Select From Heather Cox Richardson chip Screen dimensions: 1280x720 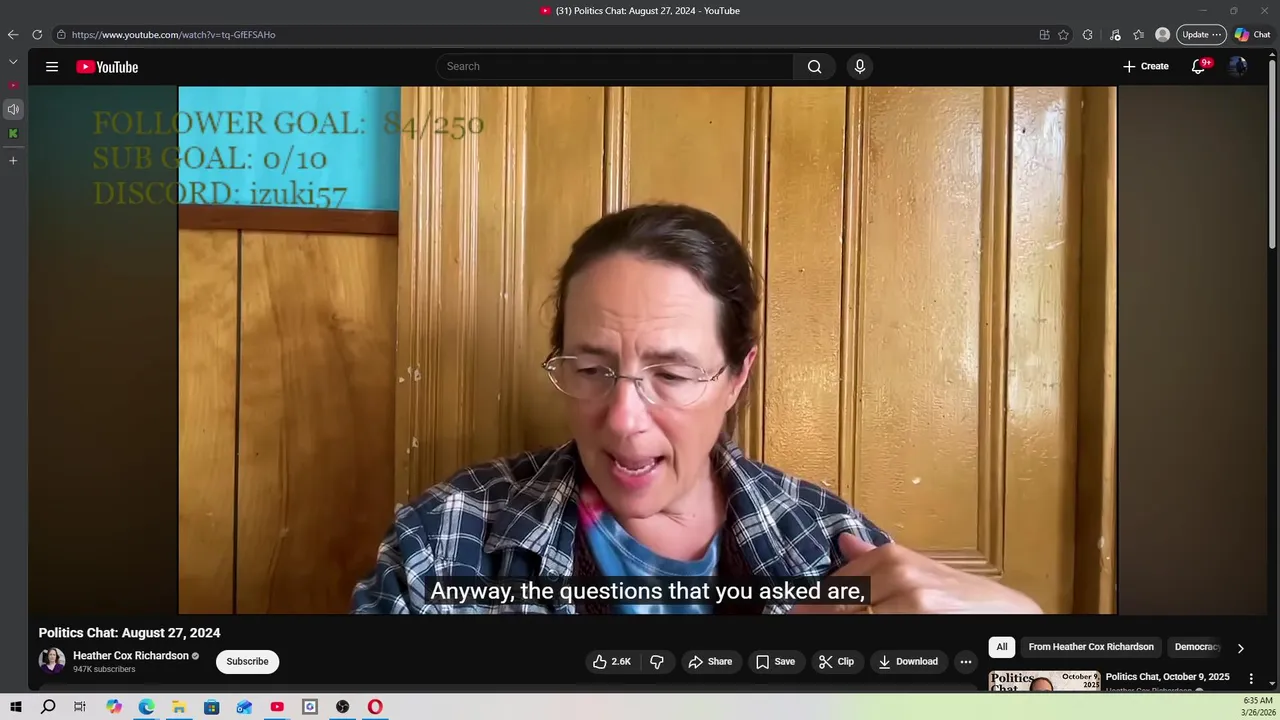point(1091,647)
